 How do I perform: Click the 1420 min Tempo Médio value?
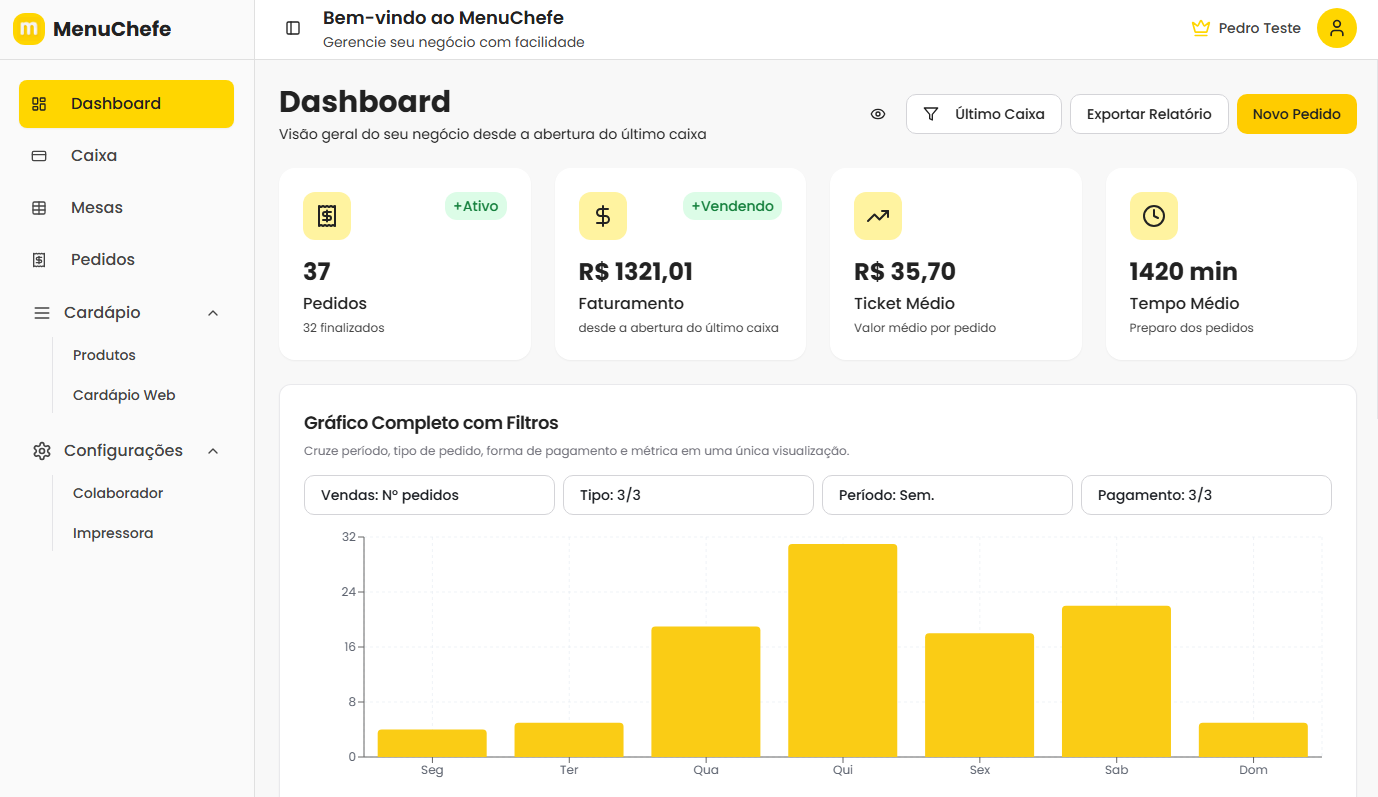tap(1183, 272)
